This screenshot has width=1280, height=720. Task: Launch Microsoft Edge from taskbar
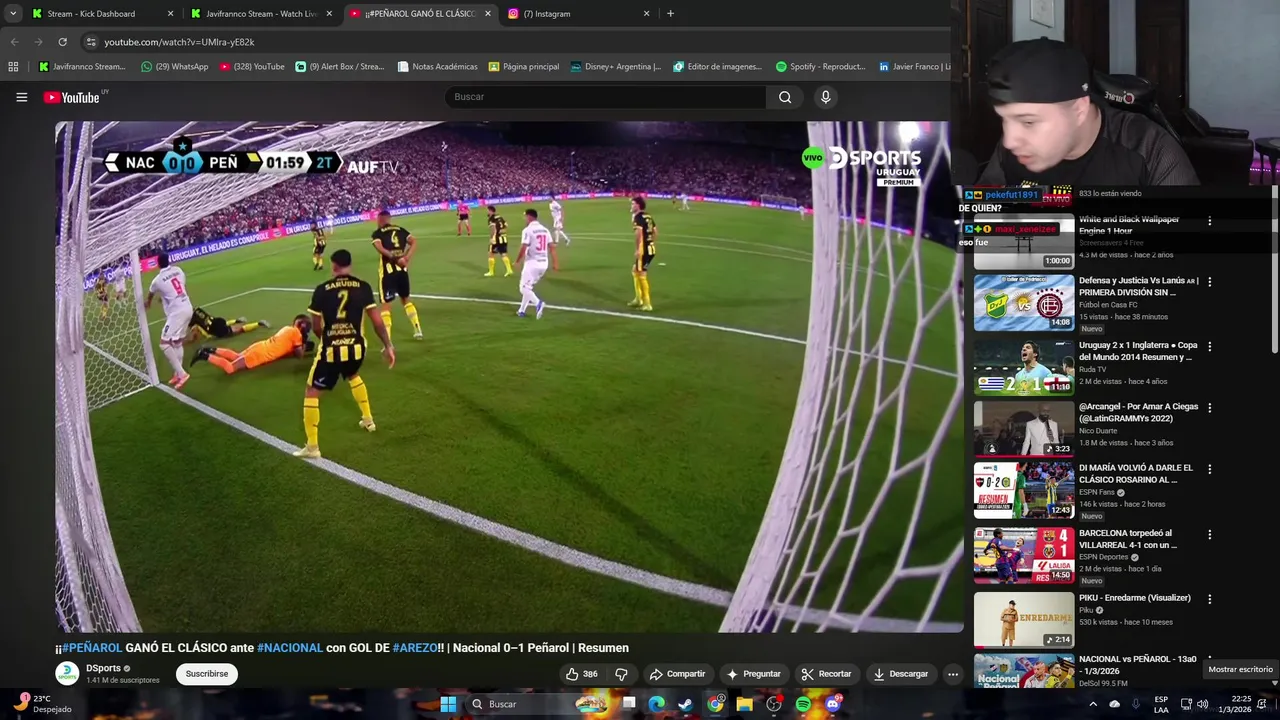point(656,704)
